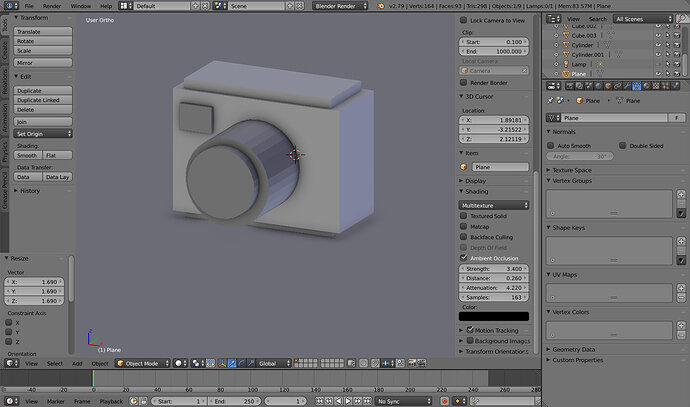The height and width of the screenshot is (407, 690).
Task: Open the Add menu in viewport header
Action: coord(77,363)
